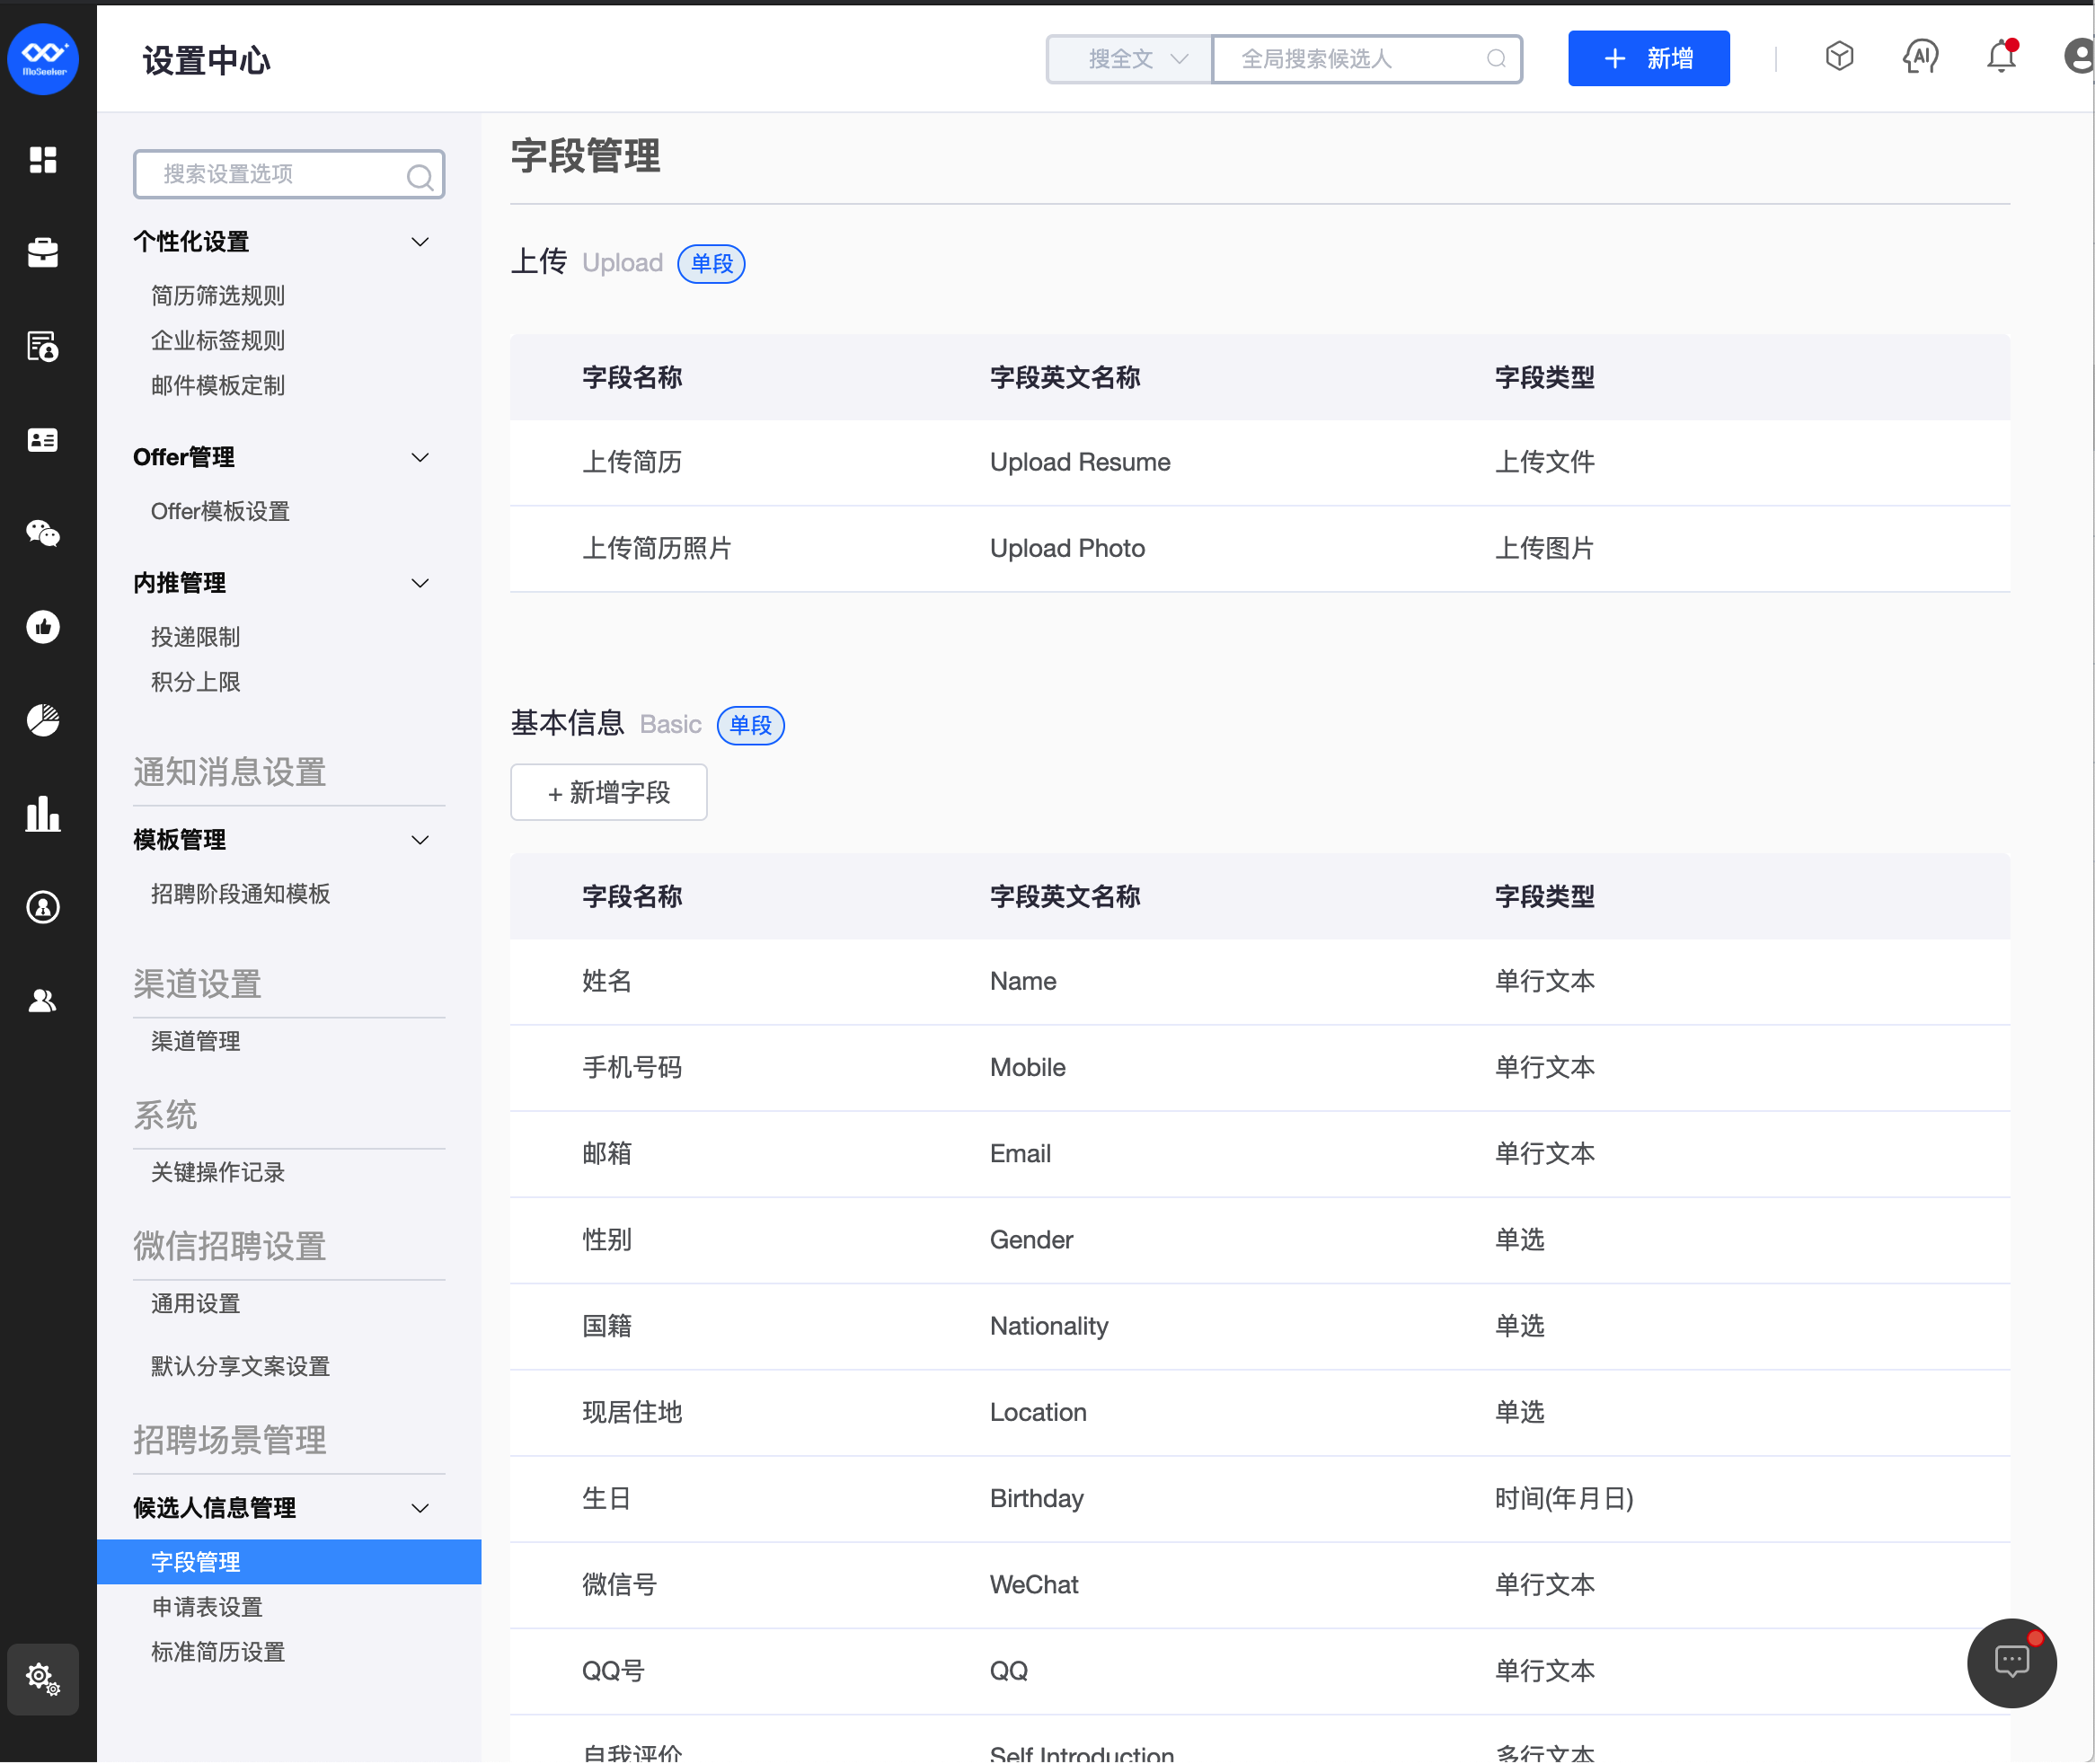The height and width of the screenshot is (1764, 2095).
Task: Open the notification bell
Action: point(2001,57)
